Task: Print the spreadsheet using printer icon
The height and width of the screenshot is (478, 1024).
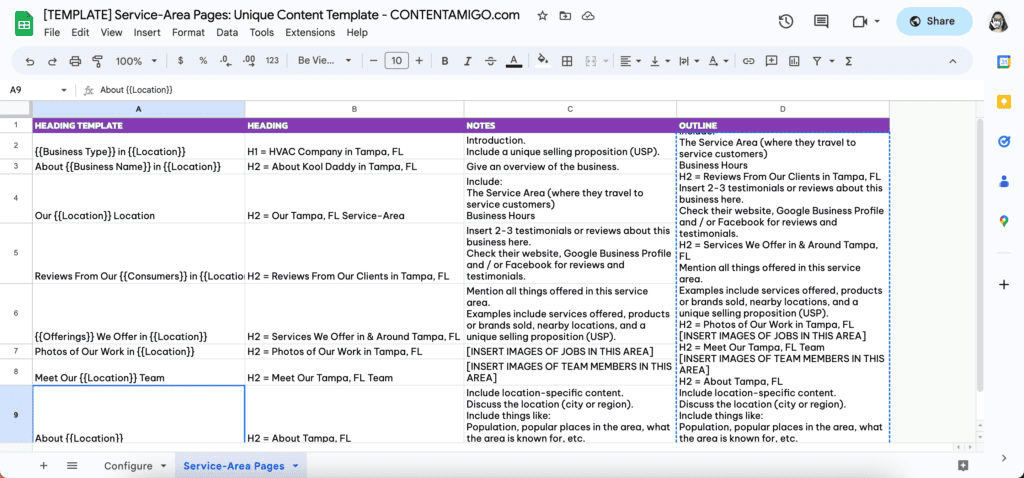Action: (x=75, y=61)
